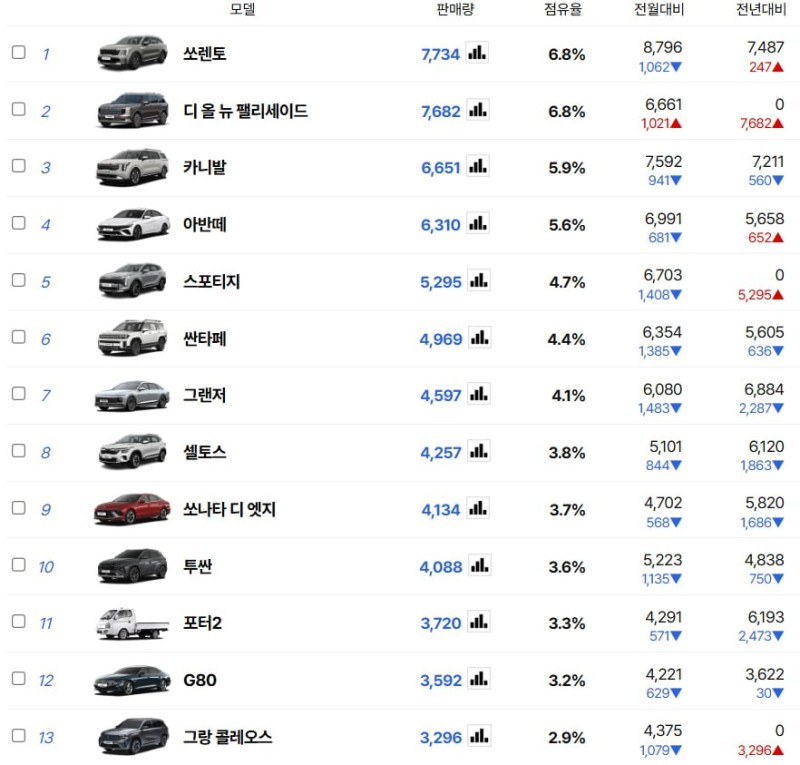
Task: Click the 점유율 column header
Action: 563,10
